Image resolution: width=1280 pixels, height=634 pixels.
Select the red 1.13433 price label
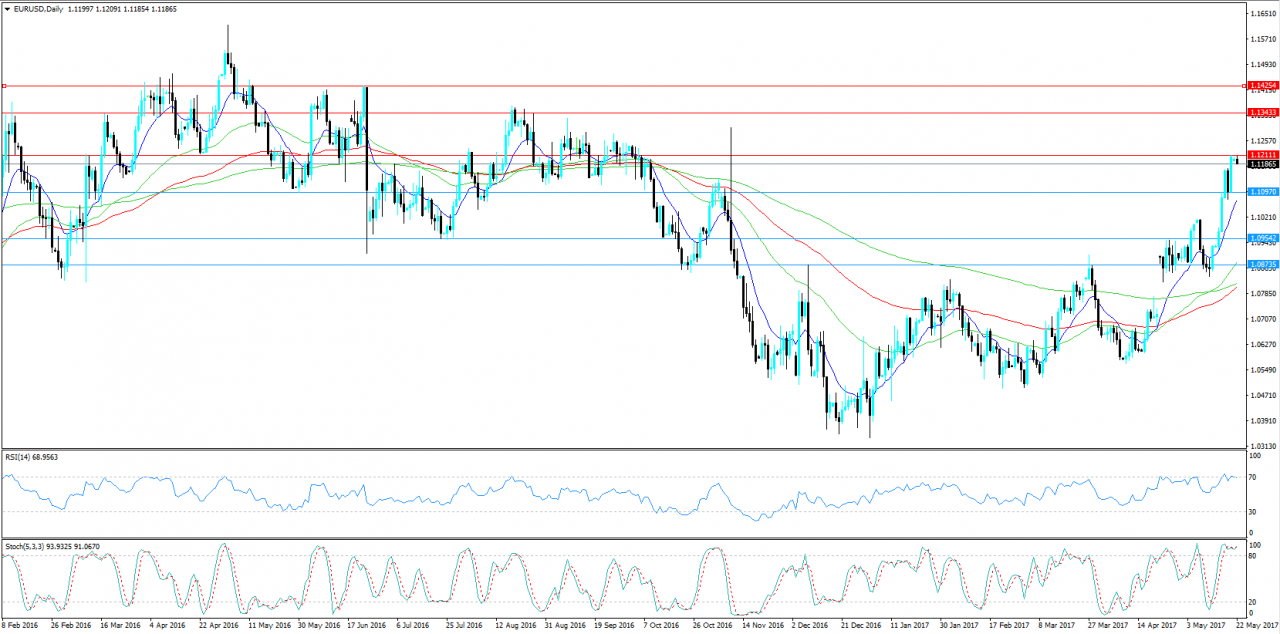point(1263,113)
